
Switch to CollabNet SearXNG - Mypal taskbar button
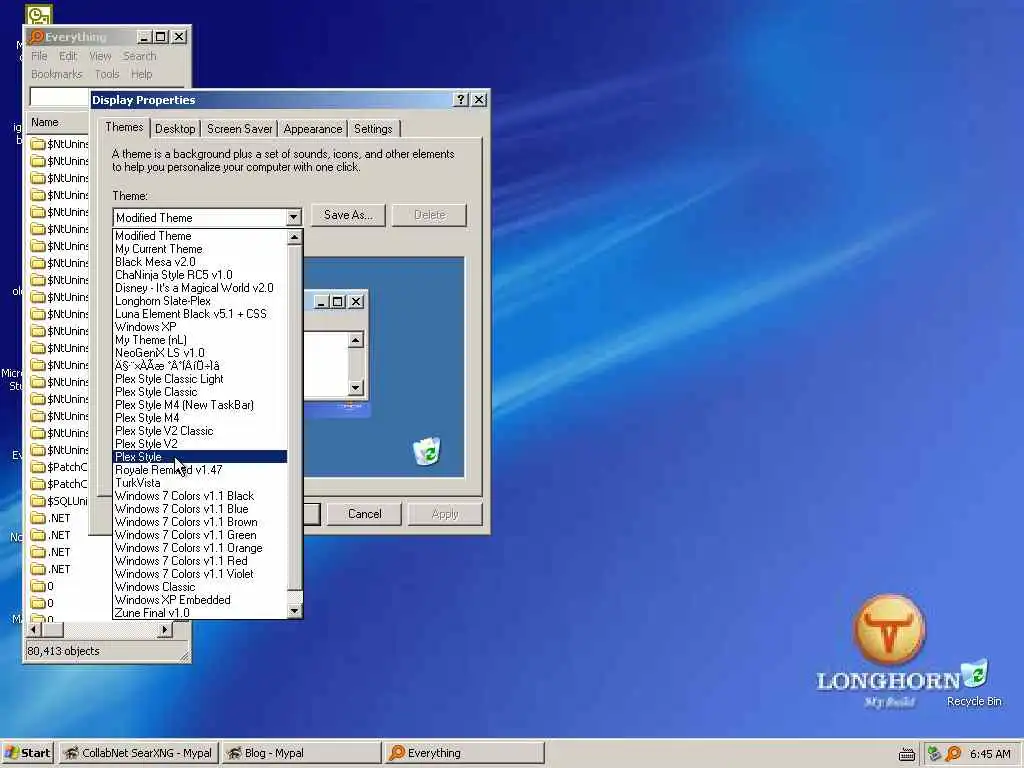click(x=139, y=753)
